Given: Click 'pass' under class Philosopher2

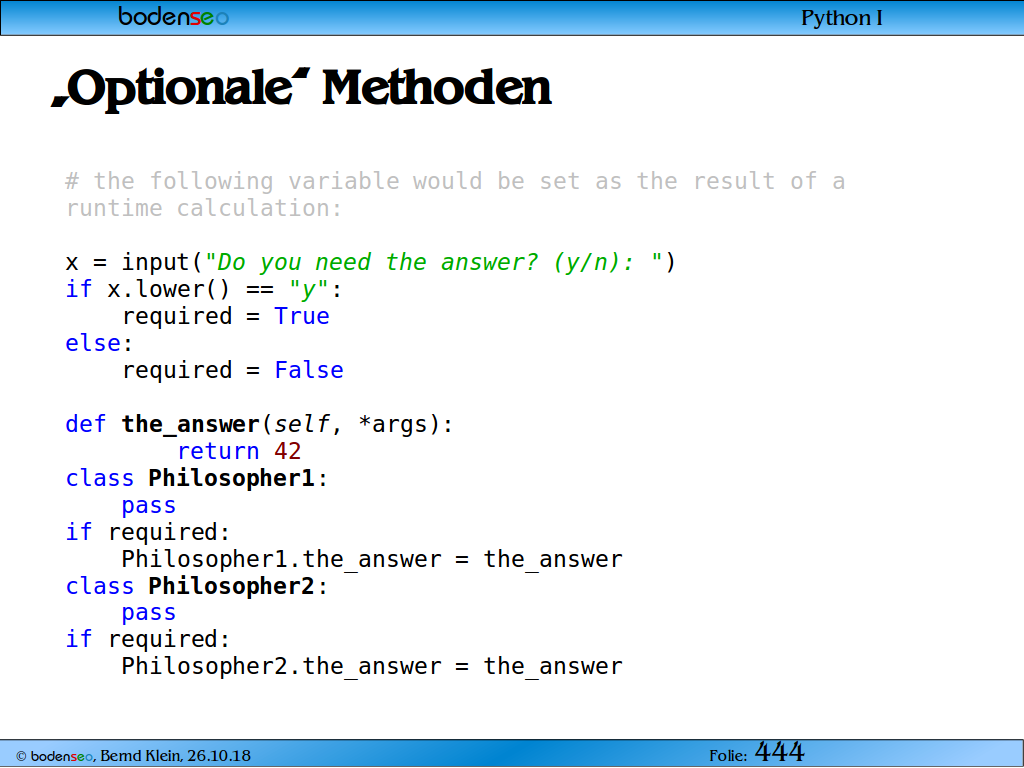Looking at the screenshot, I should (148, 613).
